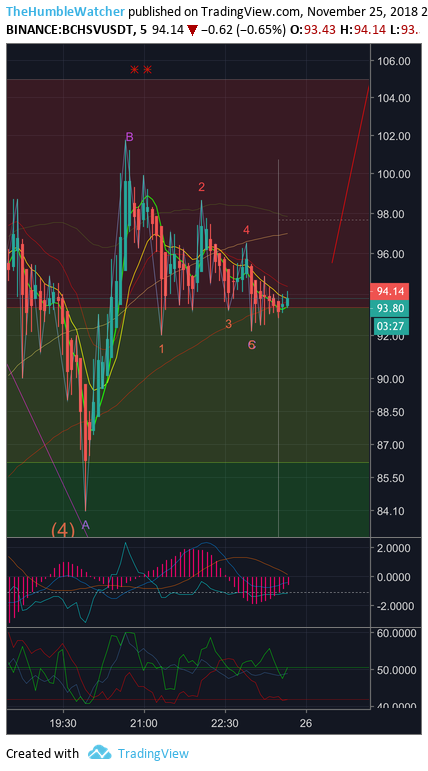The width and height of the screenshot is (428, 771).
Task: Click the H:94.14 high value
Action: 364,30
